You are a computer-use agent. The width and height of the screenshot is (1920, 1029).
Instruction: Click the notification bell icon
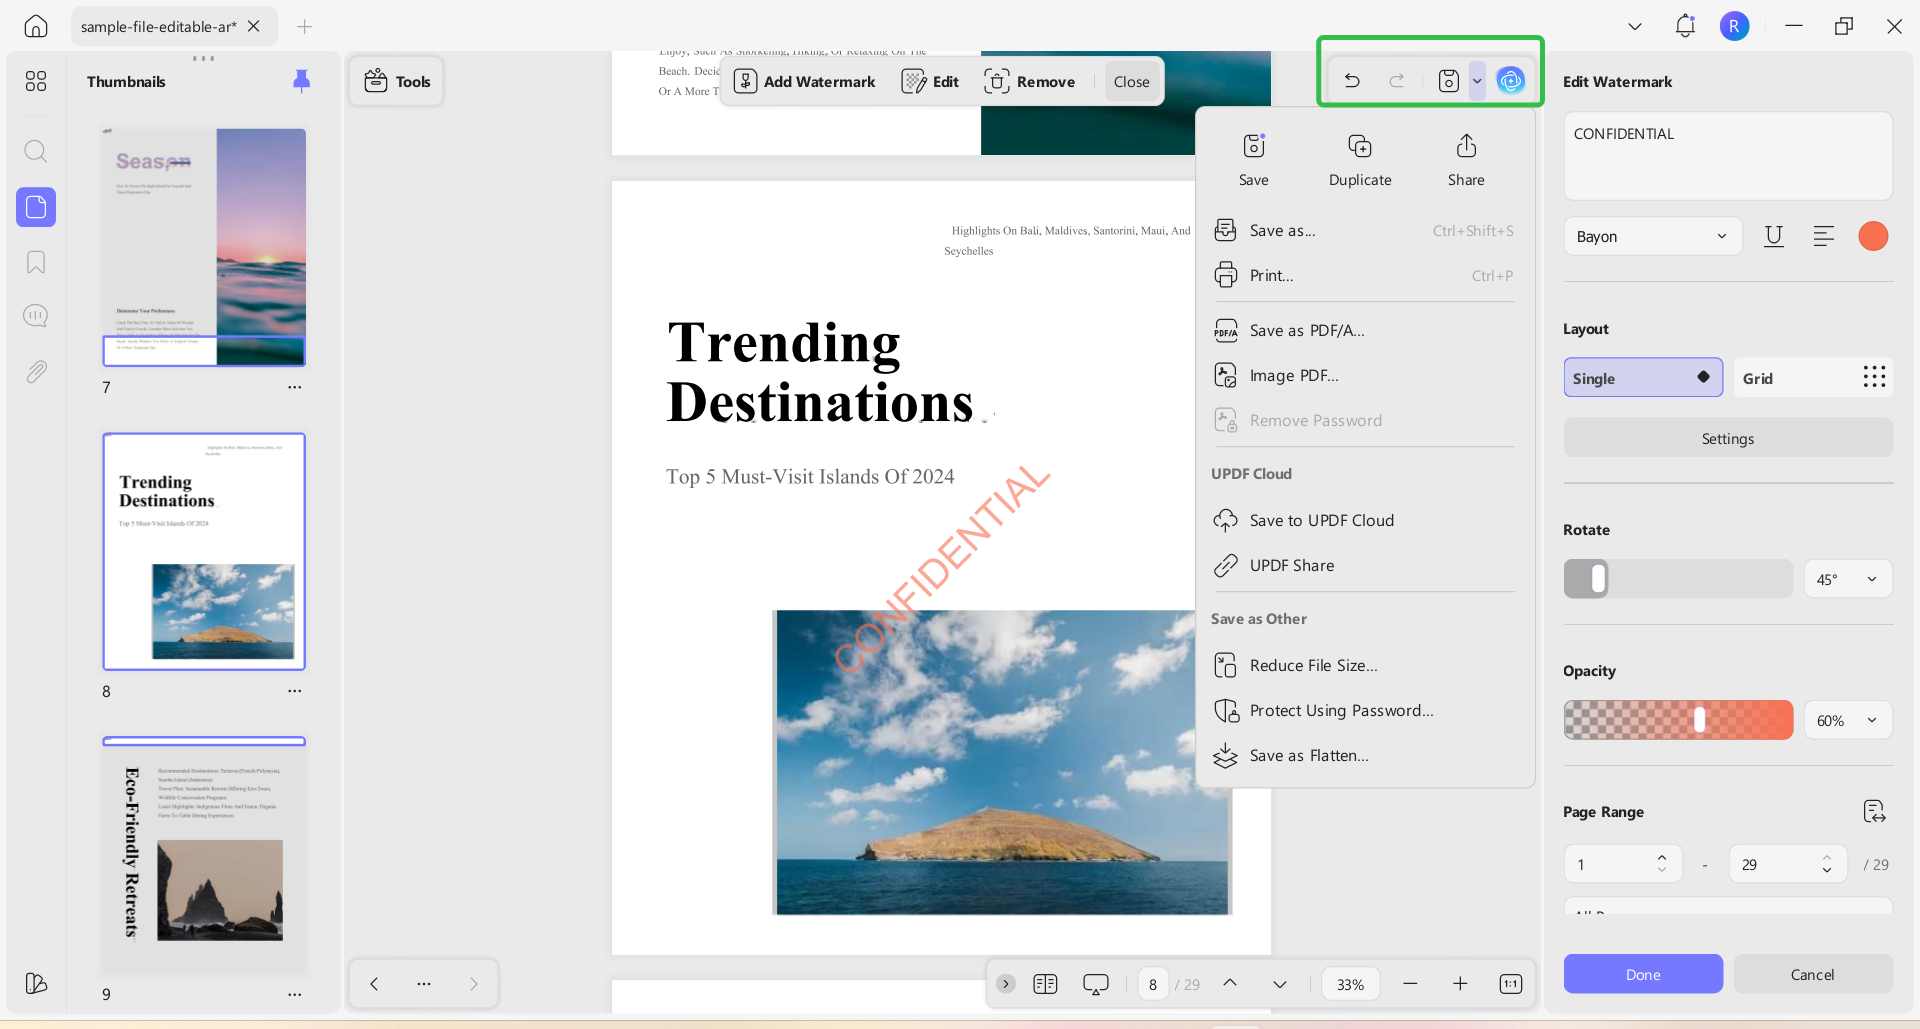coord(1685,26)
